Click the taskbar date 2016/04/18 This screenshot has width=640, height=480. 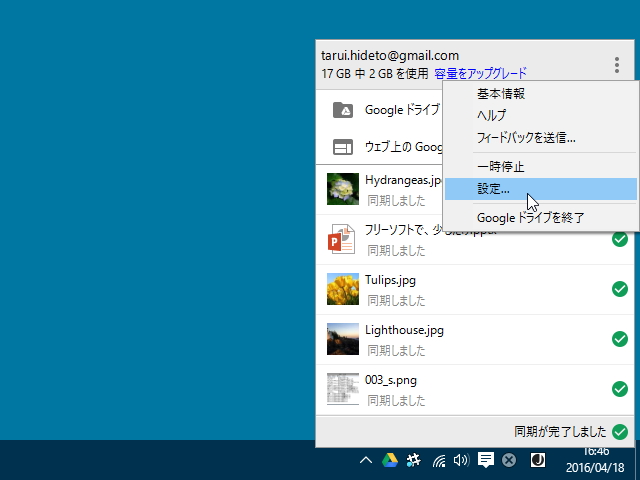[x=595, y=468]
